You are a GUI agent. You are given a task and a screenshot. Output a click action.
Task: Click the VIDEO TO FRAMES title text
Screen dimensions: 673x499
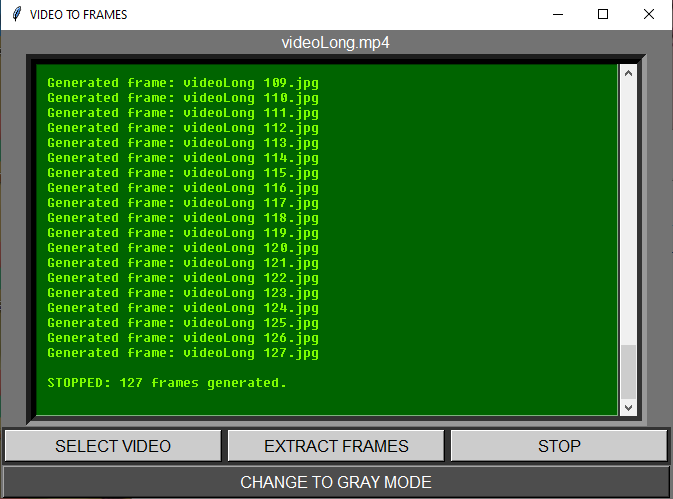click(x=78, y=15)
